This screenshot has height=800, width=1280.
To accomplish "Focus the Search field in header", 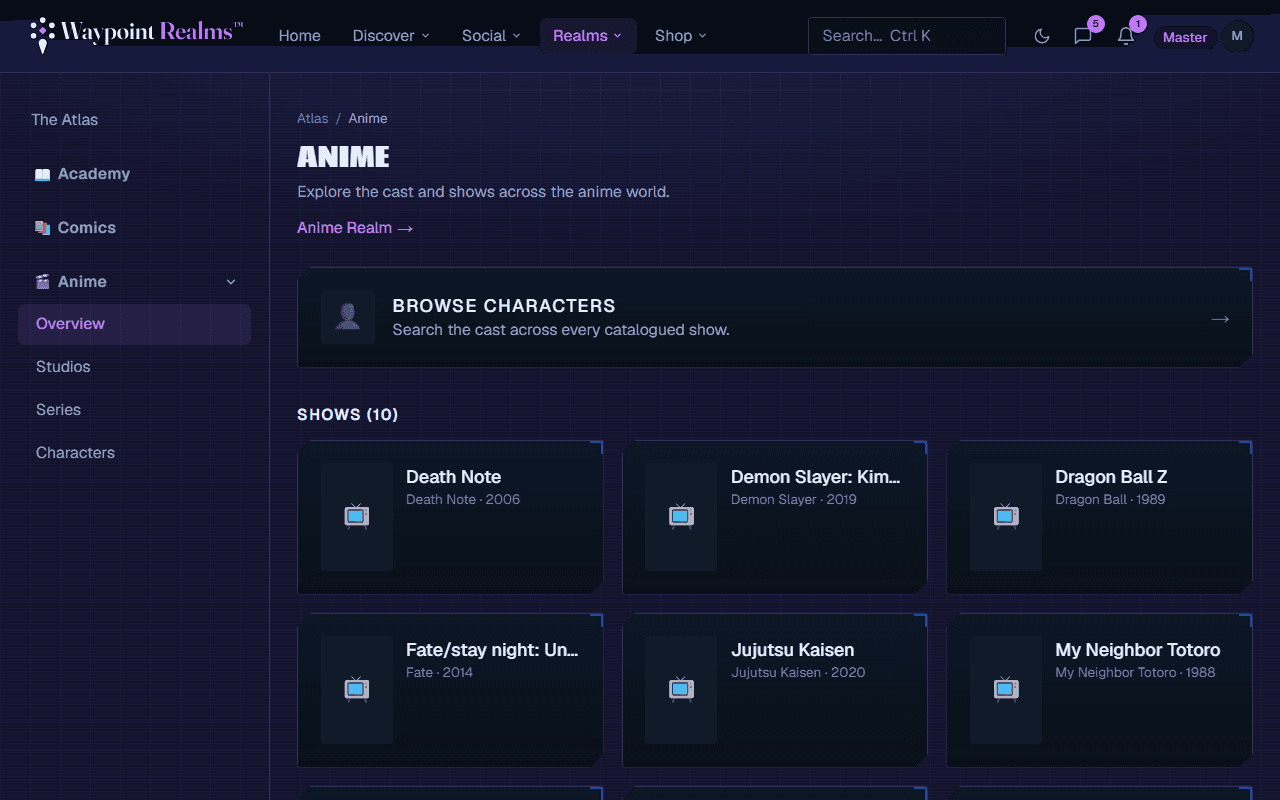I will (x=907, y=35).
